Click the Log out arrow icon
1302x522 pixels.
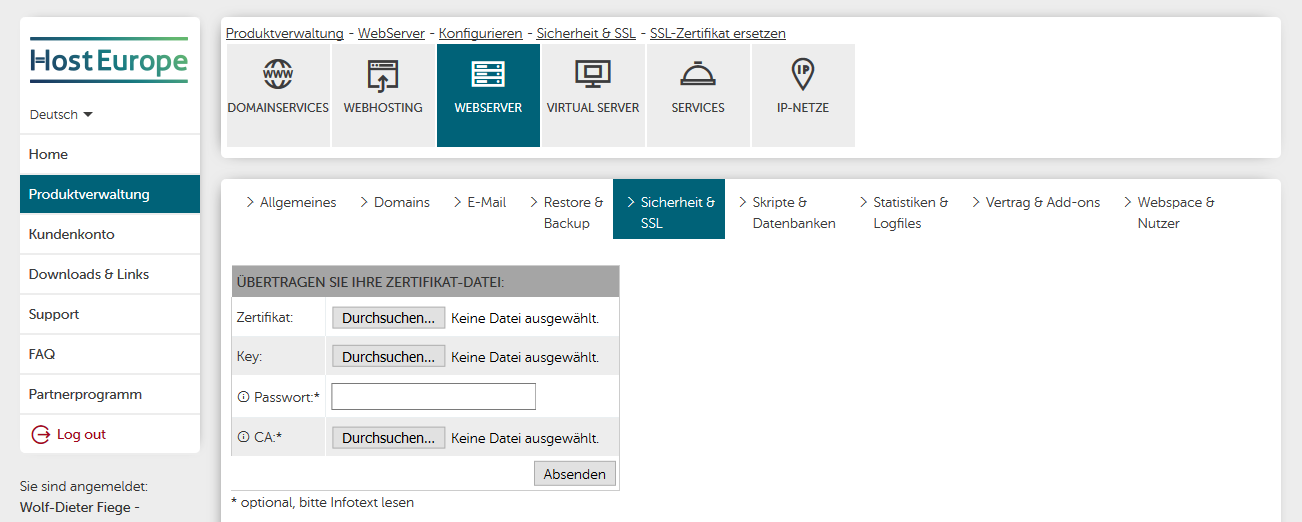(41, 434)
